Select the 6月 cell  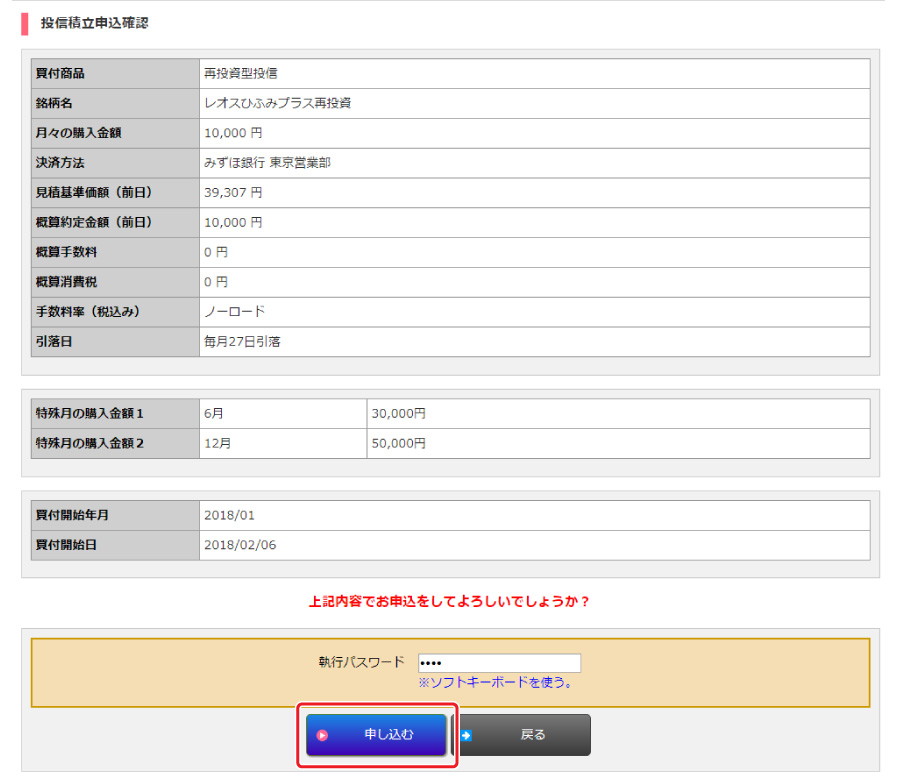point(283,414)
